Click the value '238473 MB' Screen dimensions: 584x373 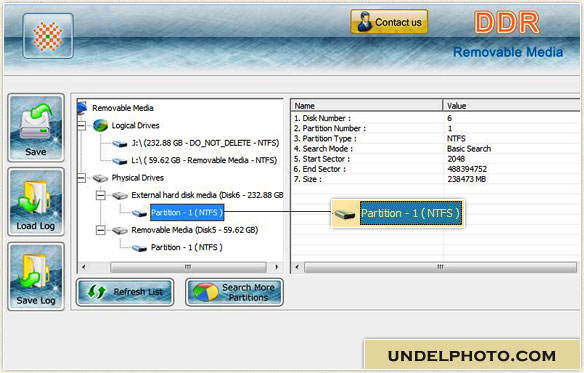pos(467,179)
